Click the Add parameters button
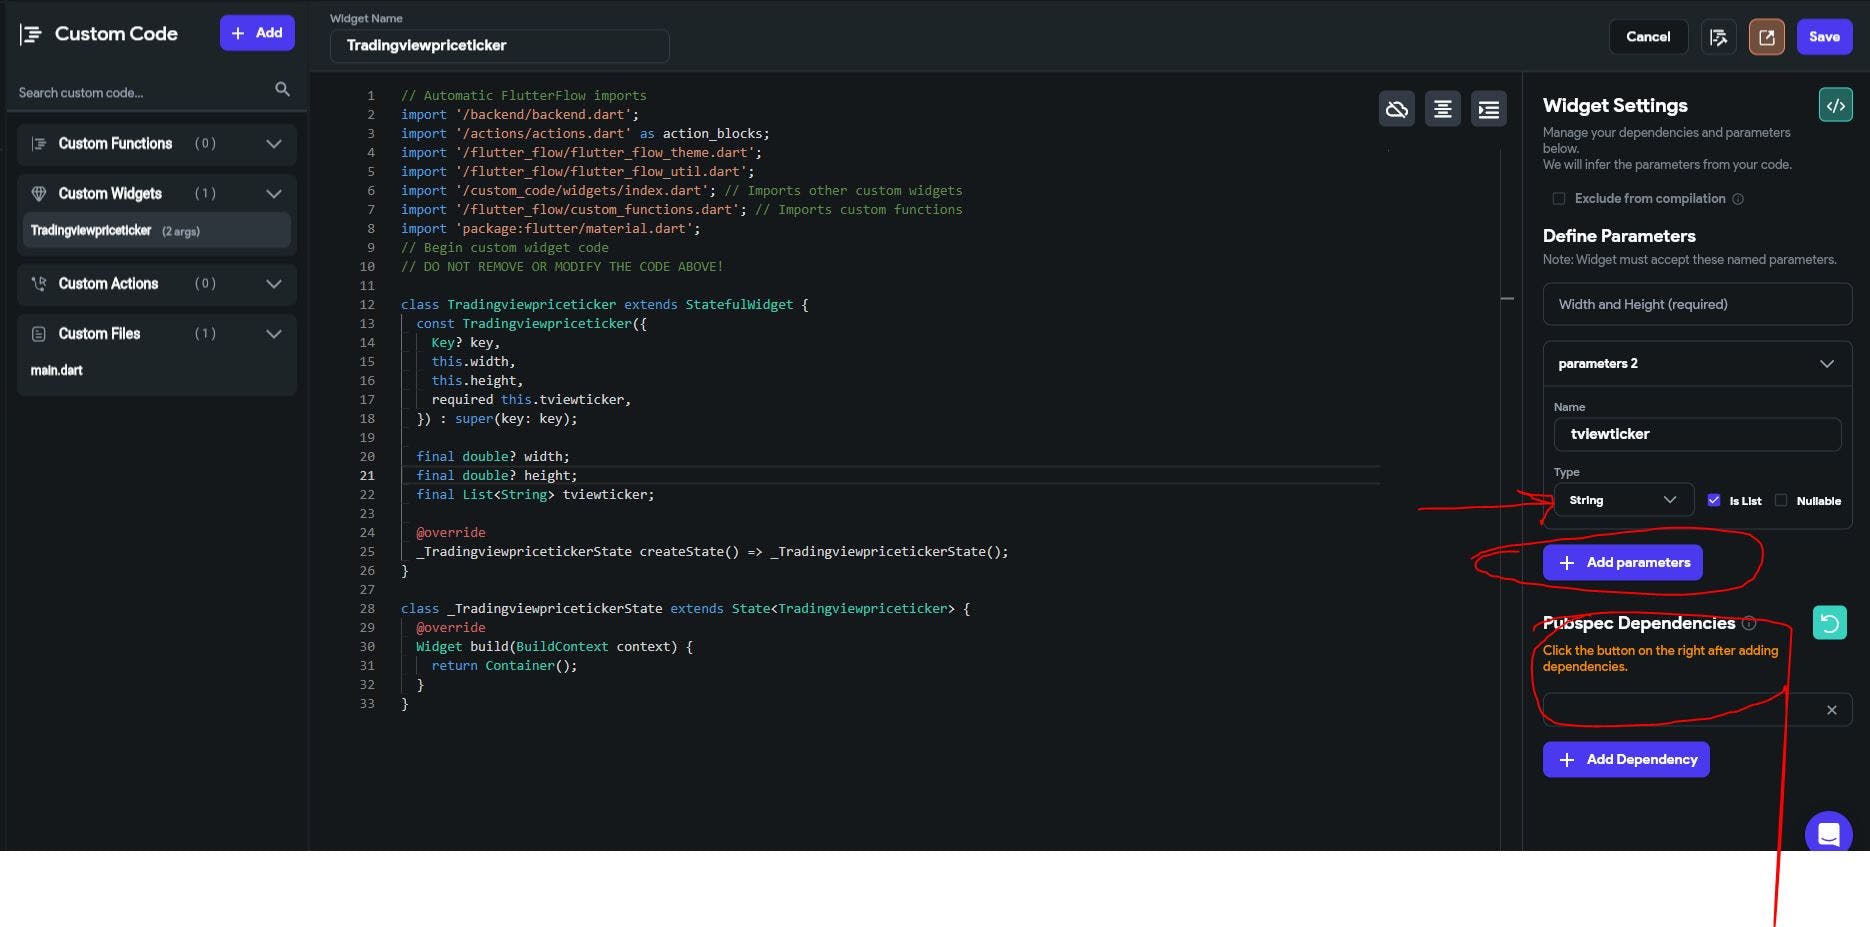The width and height of the screenshot is (1870, 927). pyautogui.click(x=1622, y=562)
